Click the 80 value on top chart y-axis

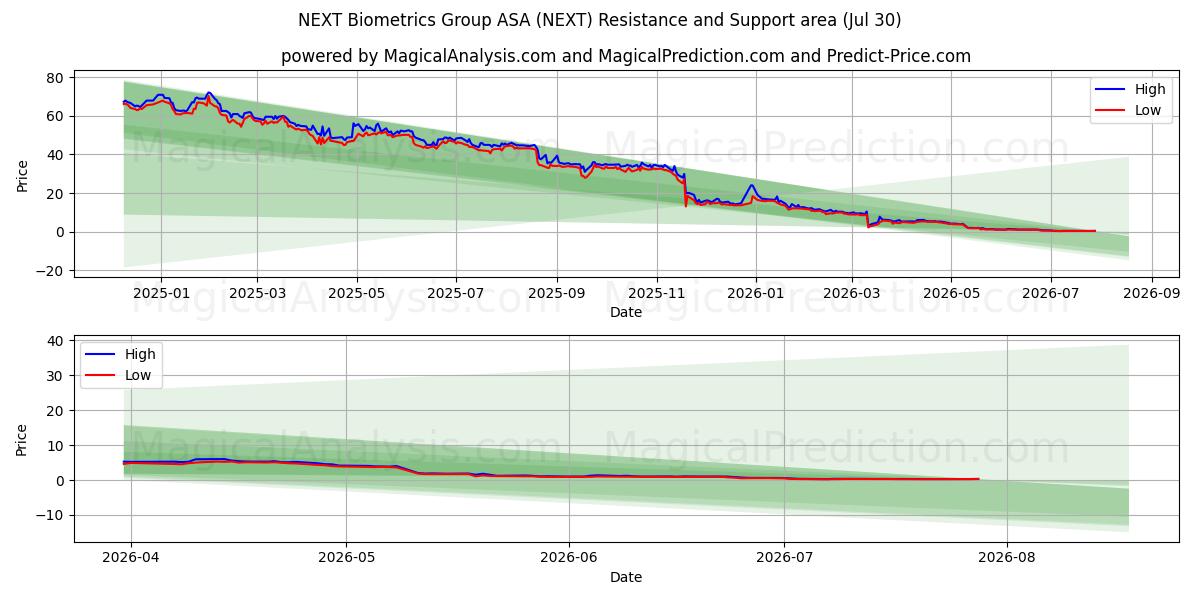[55, 78]
